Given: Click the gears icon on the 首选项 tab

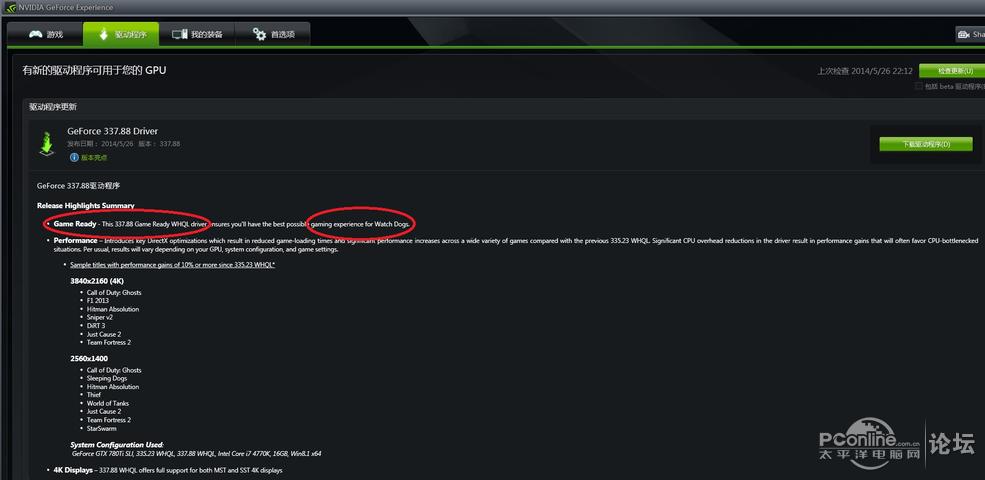Looking at the screenshot, I should 259,34.
